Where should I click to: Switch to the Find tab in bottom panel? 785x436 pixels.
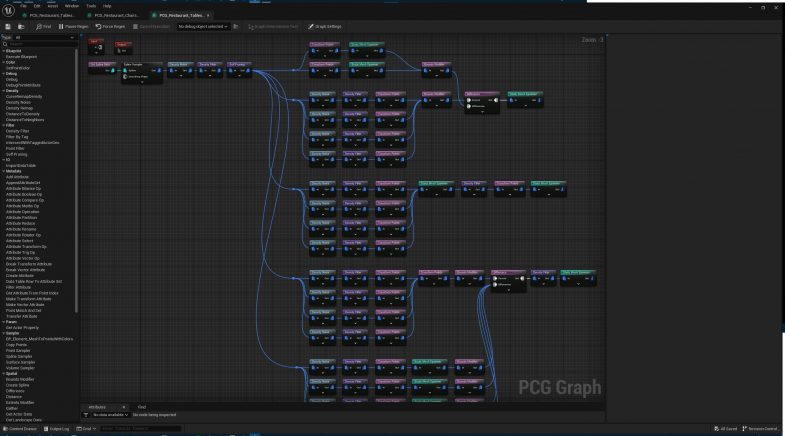point(142,407)
